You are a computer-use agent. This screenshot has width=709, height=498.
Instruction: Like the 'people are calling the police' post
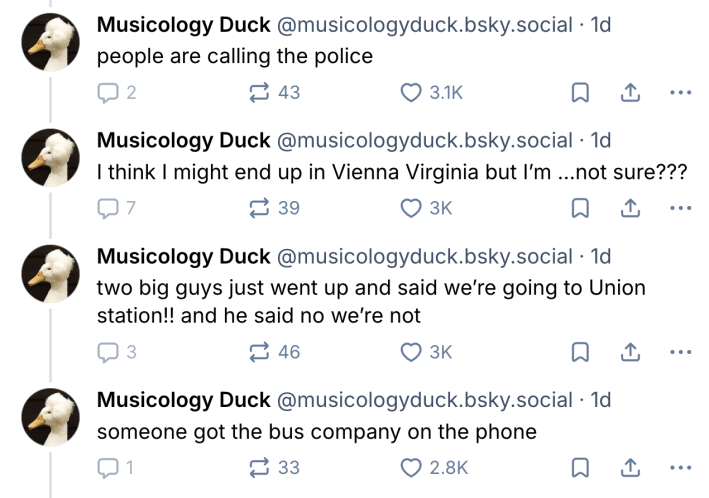pos(410,93)
